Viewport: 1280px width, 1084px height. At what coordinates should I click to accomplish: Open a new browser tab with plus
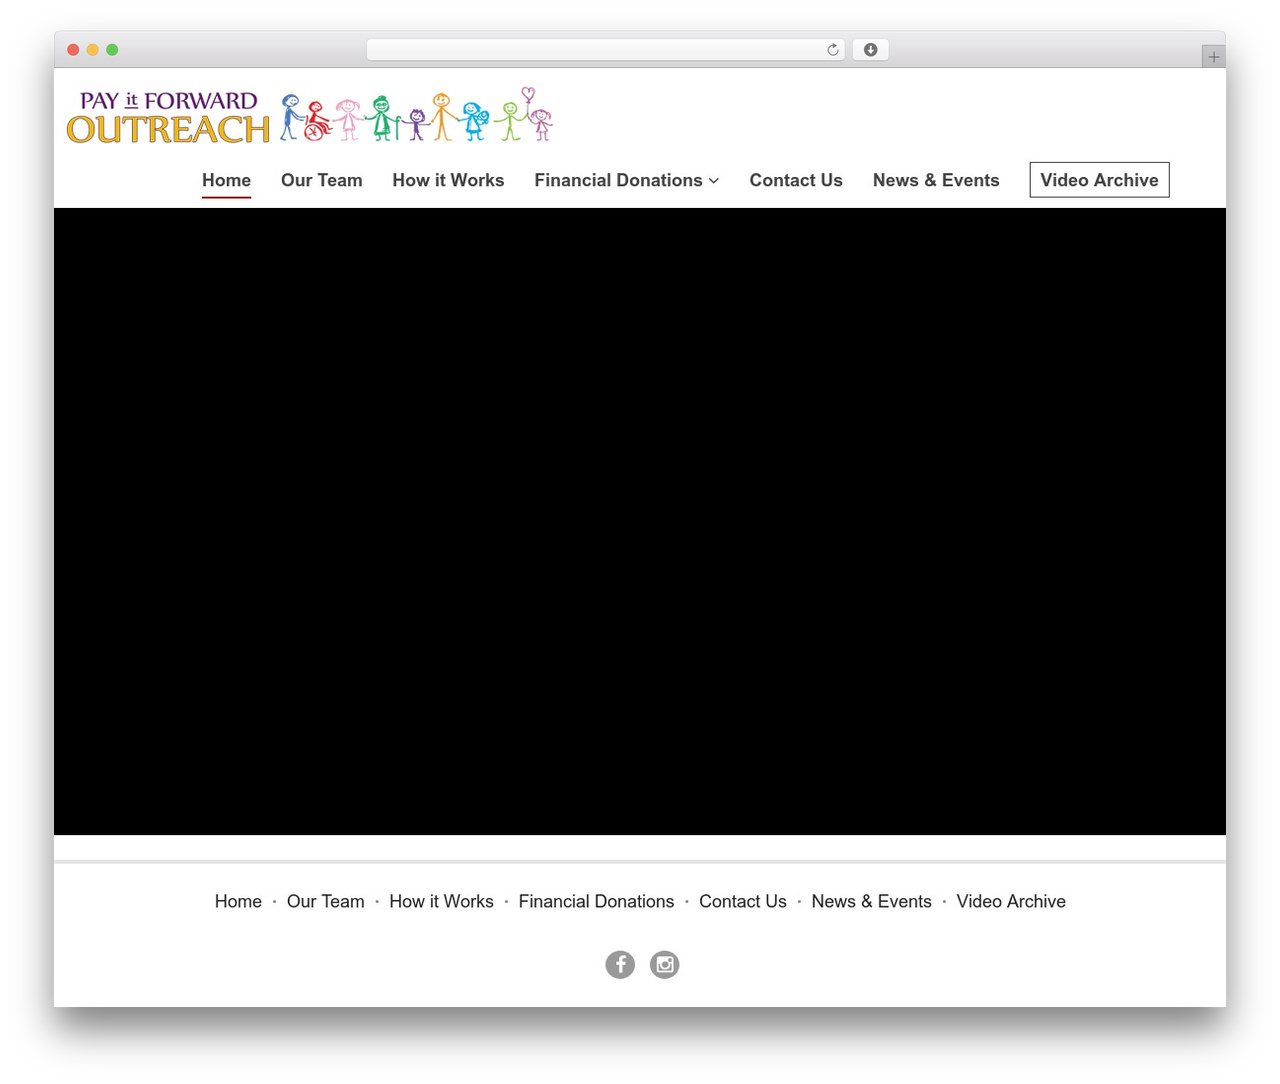1214,57
